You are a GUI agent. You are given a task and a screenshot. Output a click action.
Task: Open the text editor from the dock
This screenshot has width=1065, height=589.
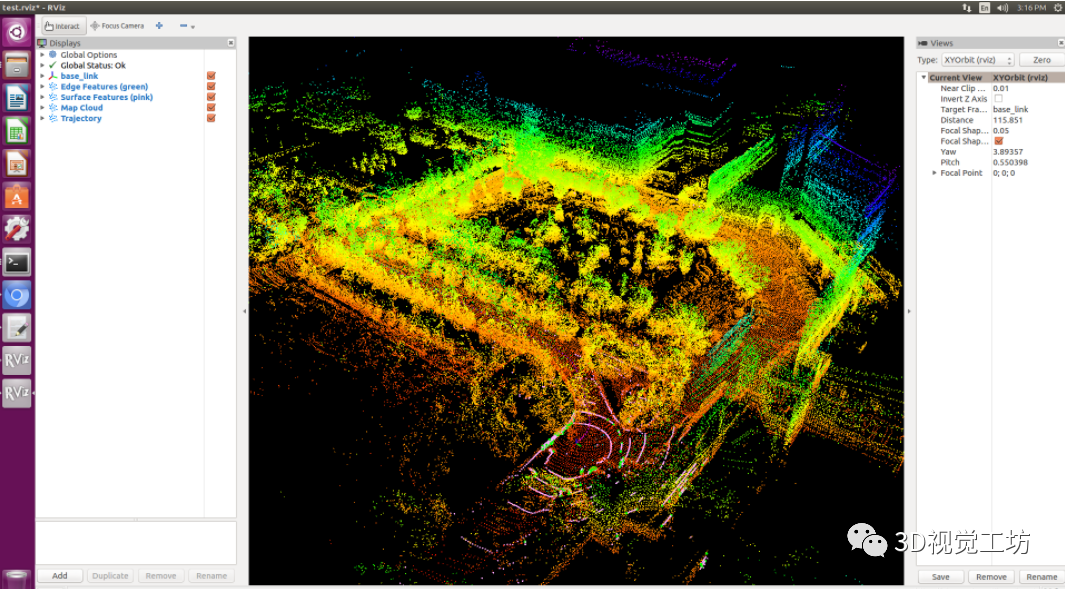(x=16, y=328)
